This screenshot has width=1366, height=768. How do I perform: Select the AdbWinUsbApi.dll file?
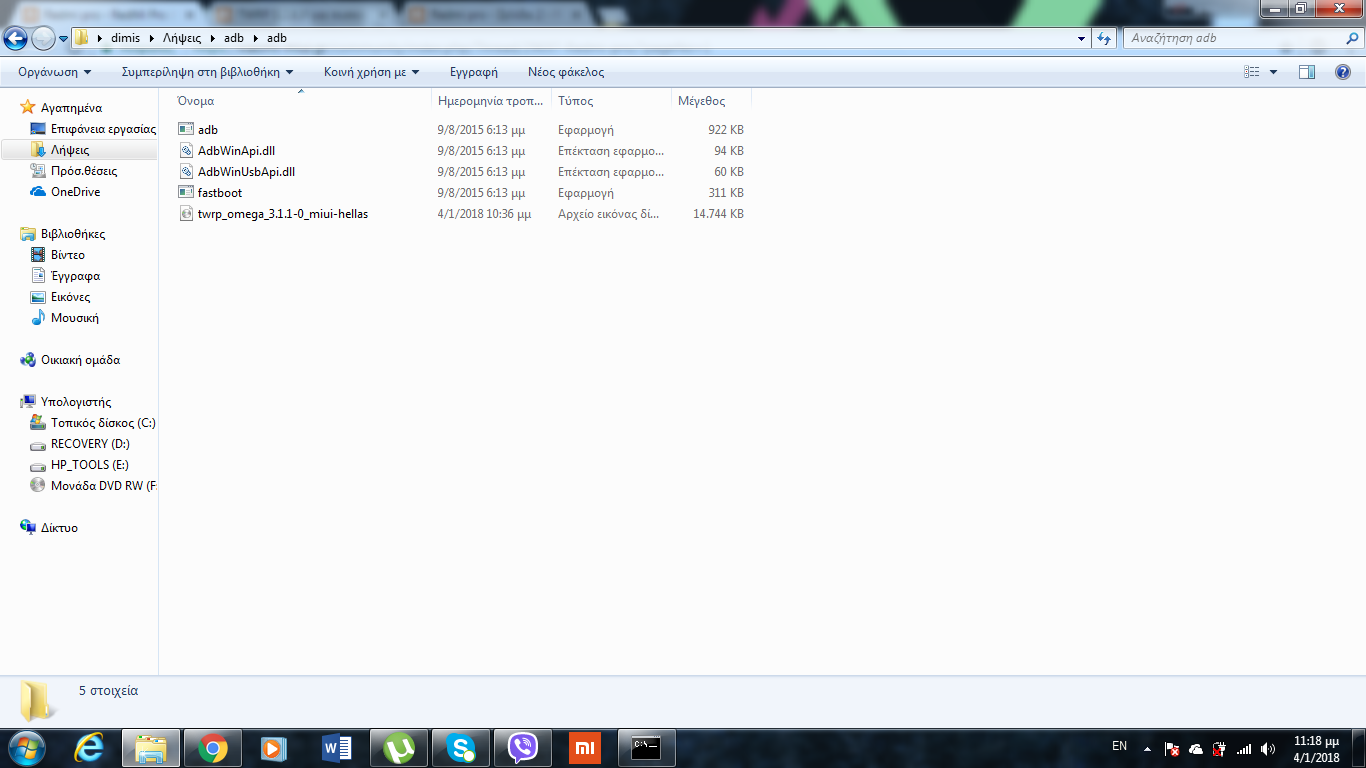[246, 172]
